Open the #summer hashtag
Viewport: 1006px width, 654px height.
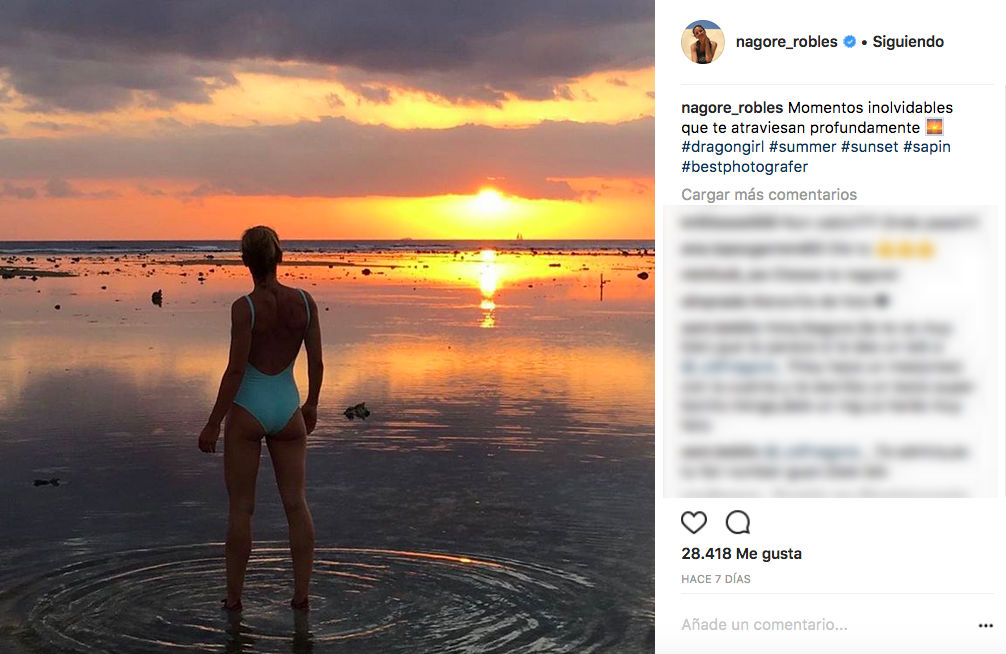802,147
